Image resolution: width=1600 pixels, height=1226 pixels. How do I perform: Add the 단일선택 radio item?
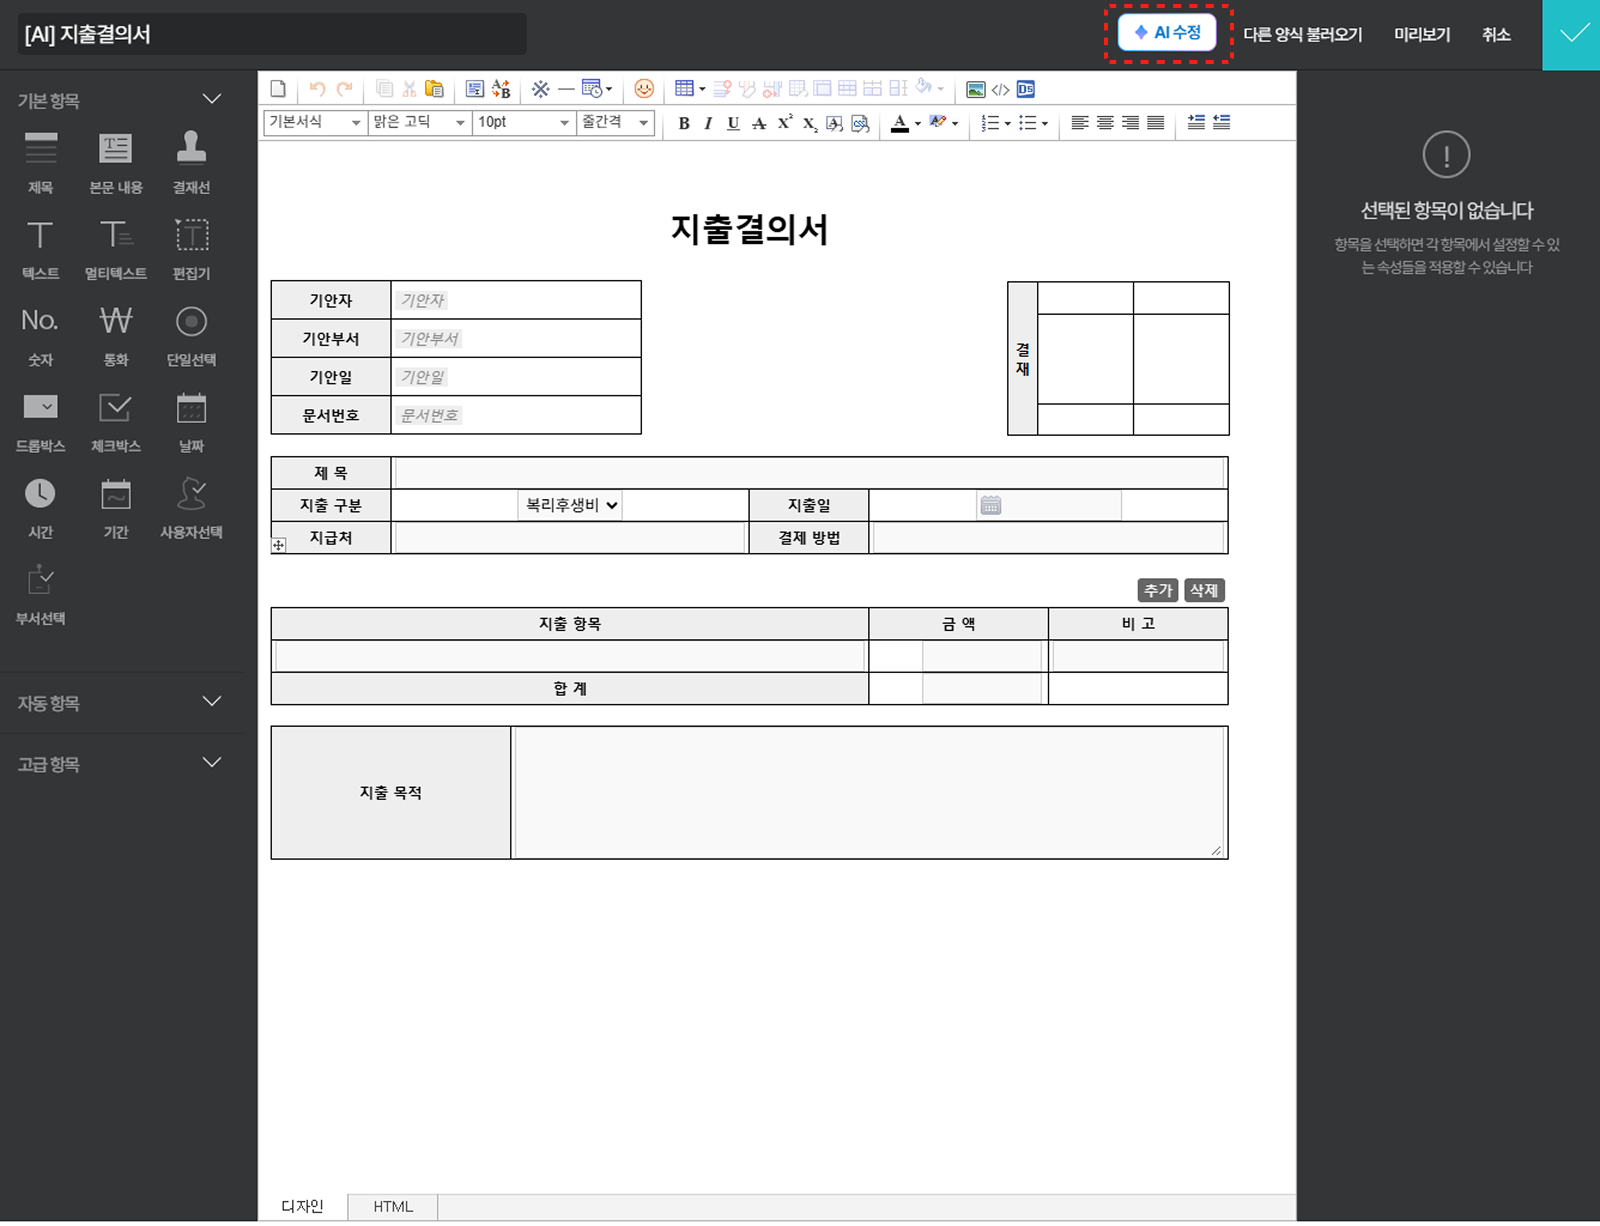click(191, 334)
